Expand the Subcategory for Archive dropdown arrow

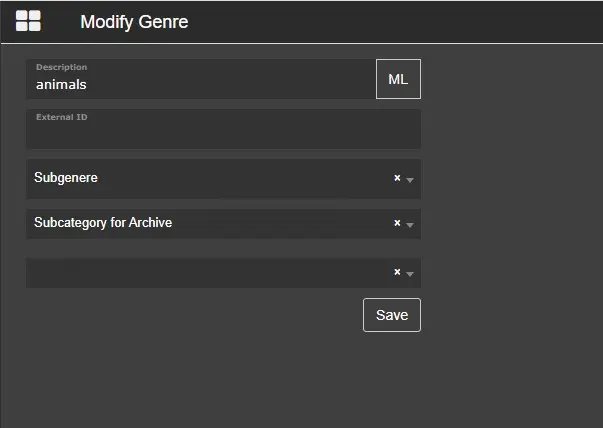(410, 224)
